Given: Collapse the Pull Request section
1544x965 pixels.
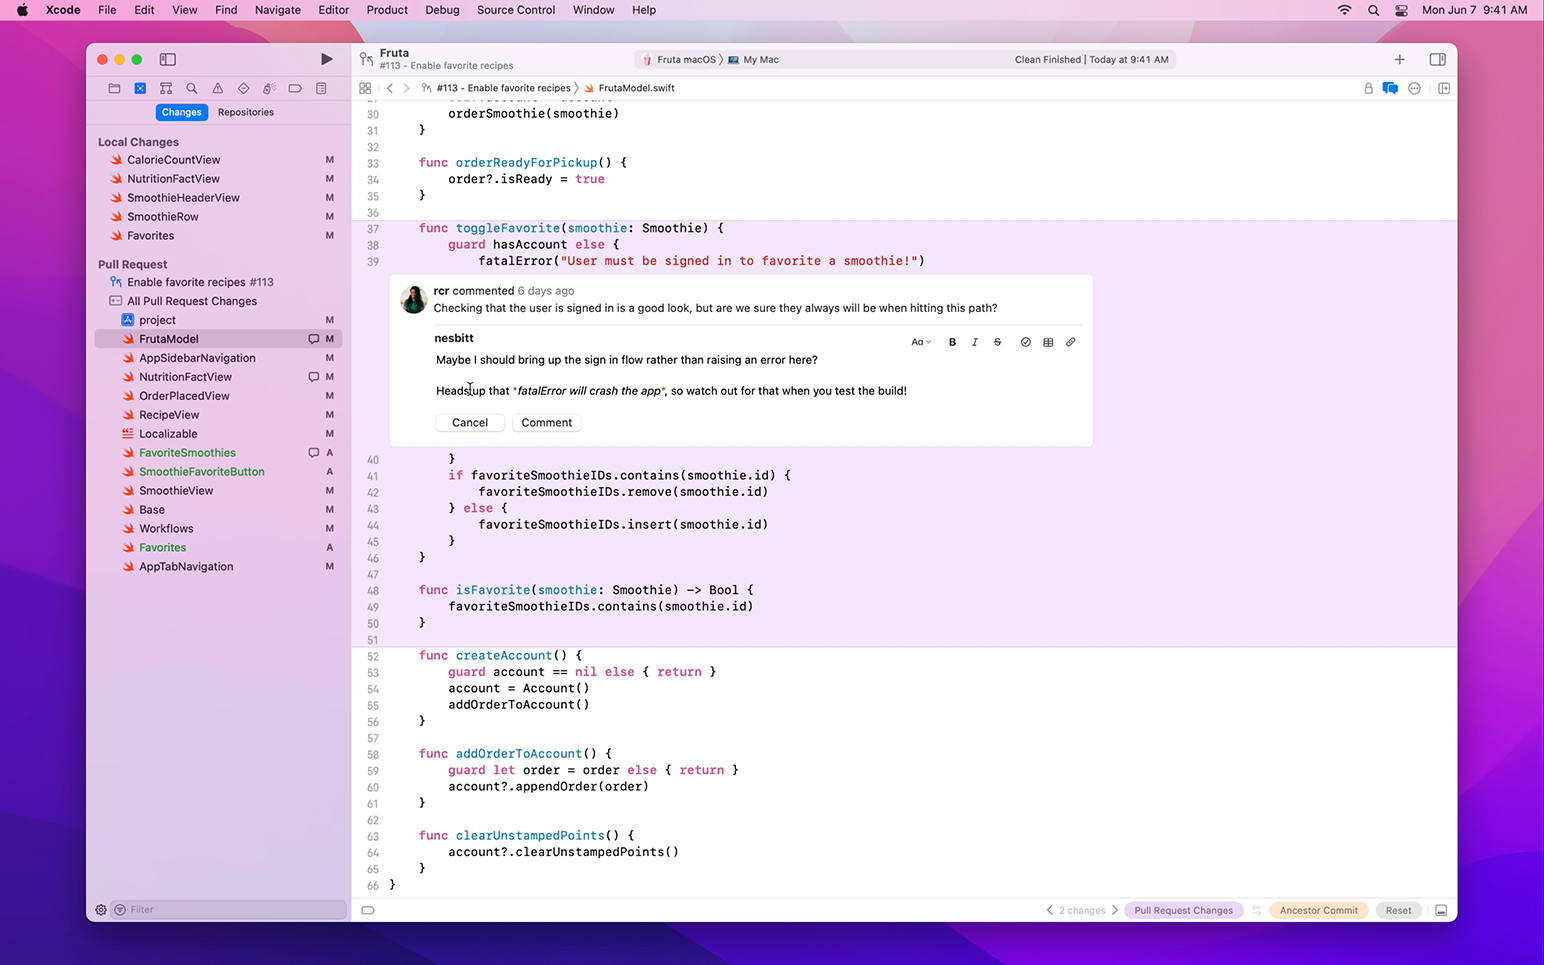Looking at the screenshot, I should [x=132, y=263].
